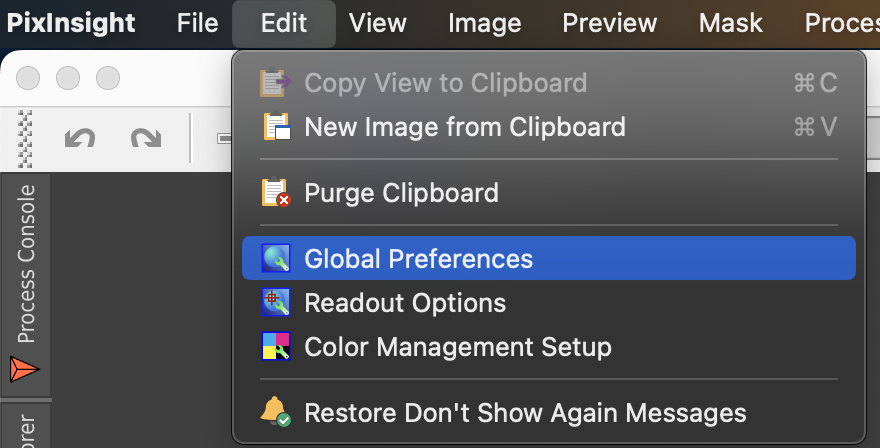880x448 pixels.
Task: Open the Mask menu
Action: (730, 23)
